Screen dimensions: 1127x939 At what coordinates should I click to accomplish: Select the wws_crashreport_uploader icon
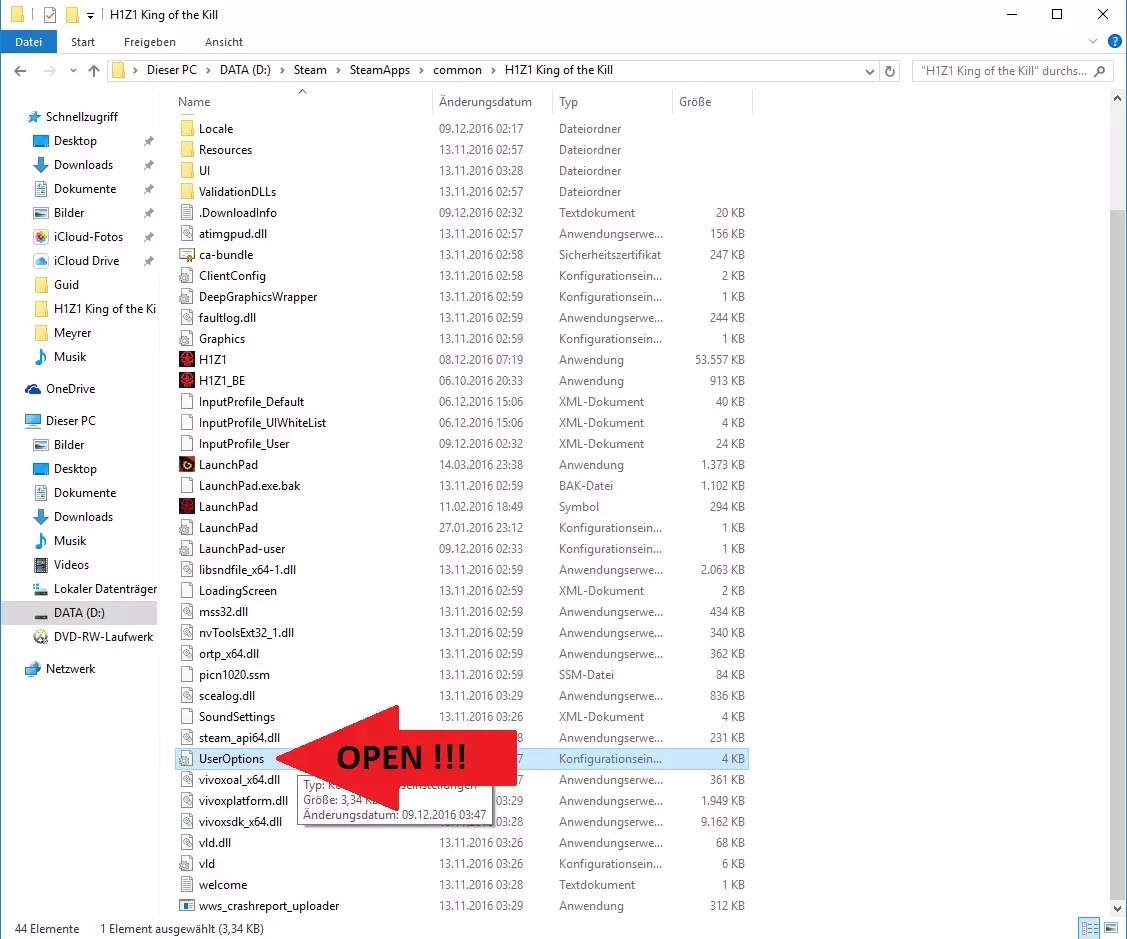187,906
